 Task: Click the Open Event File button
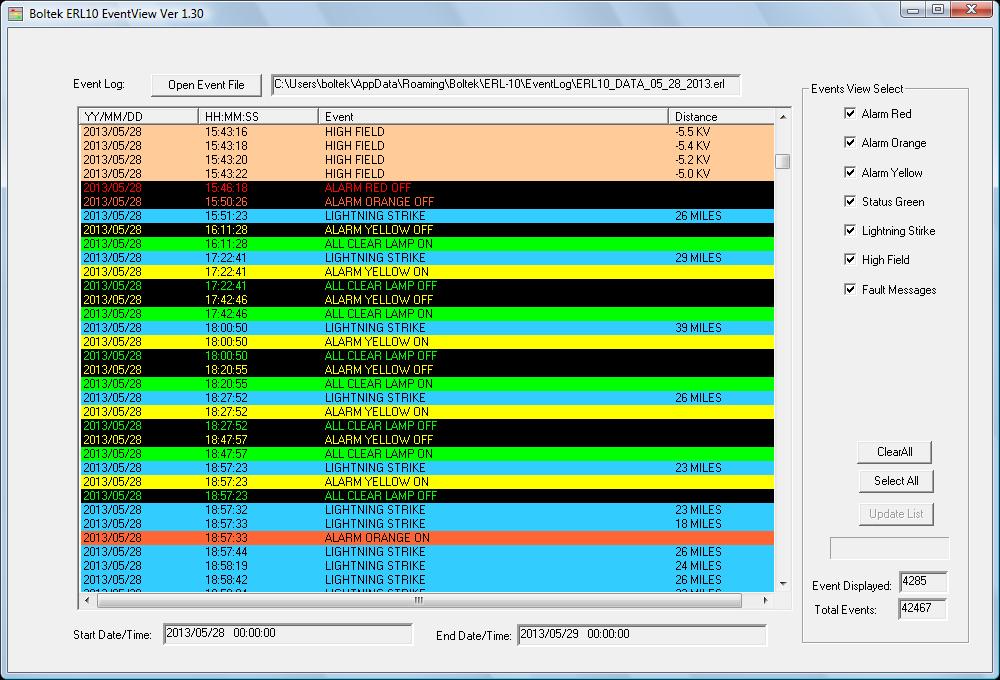coord(206,85)
